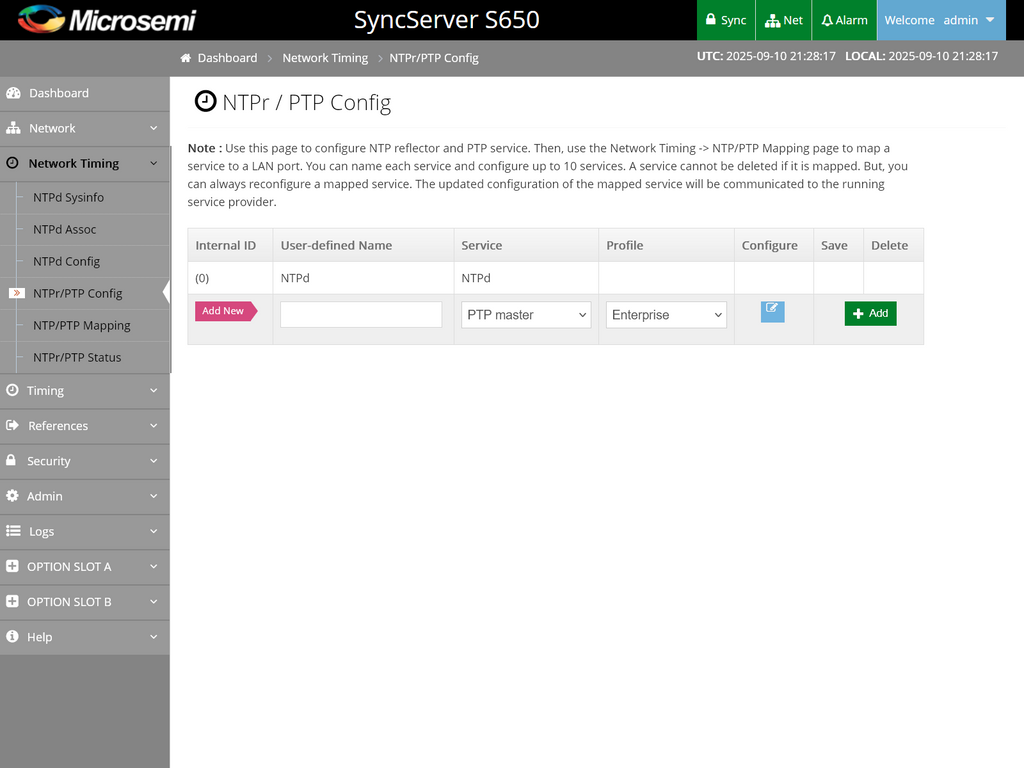This screenshot has width=1024, height=768.
Task: Expand the Timing sidebar menu
Action: [x=85, y=391]
